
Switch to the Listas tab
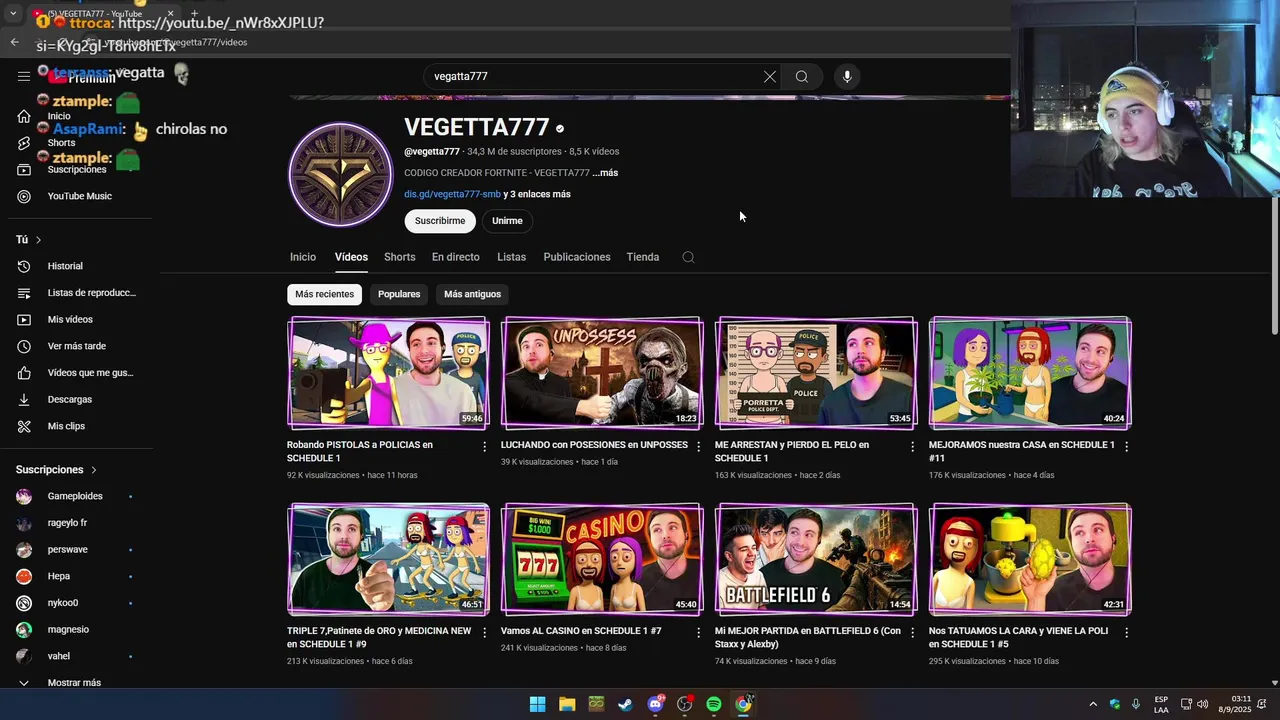(x=511, y=257)
